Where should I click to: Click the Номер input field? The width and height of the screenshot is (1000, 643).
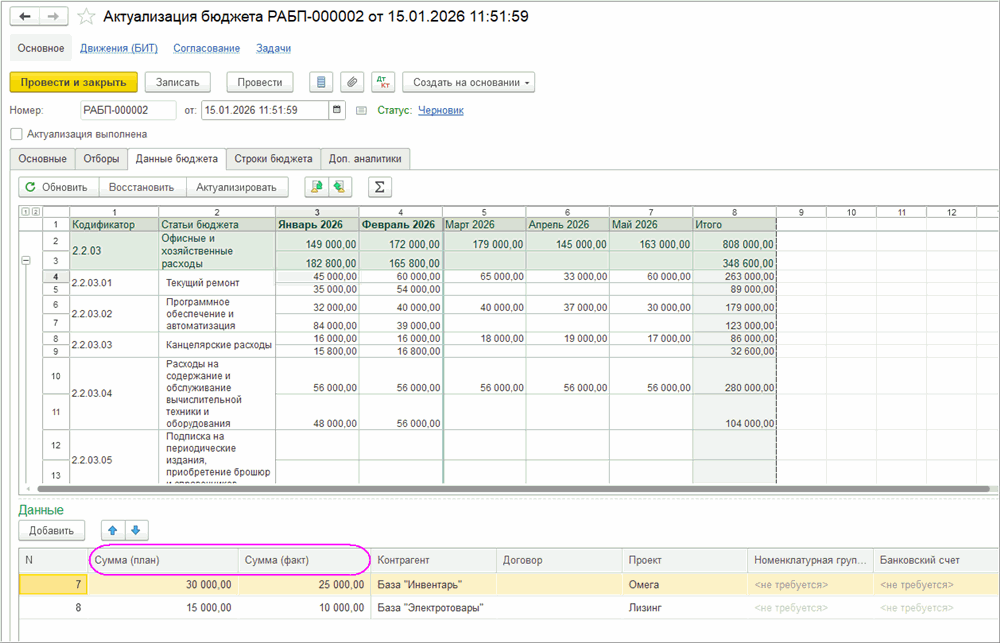128,110
